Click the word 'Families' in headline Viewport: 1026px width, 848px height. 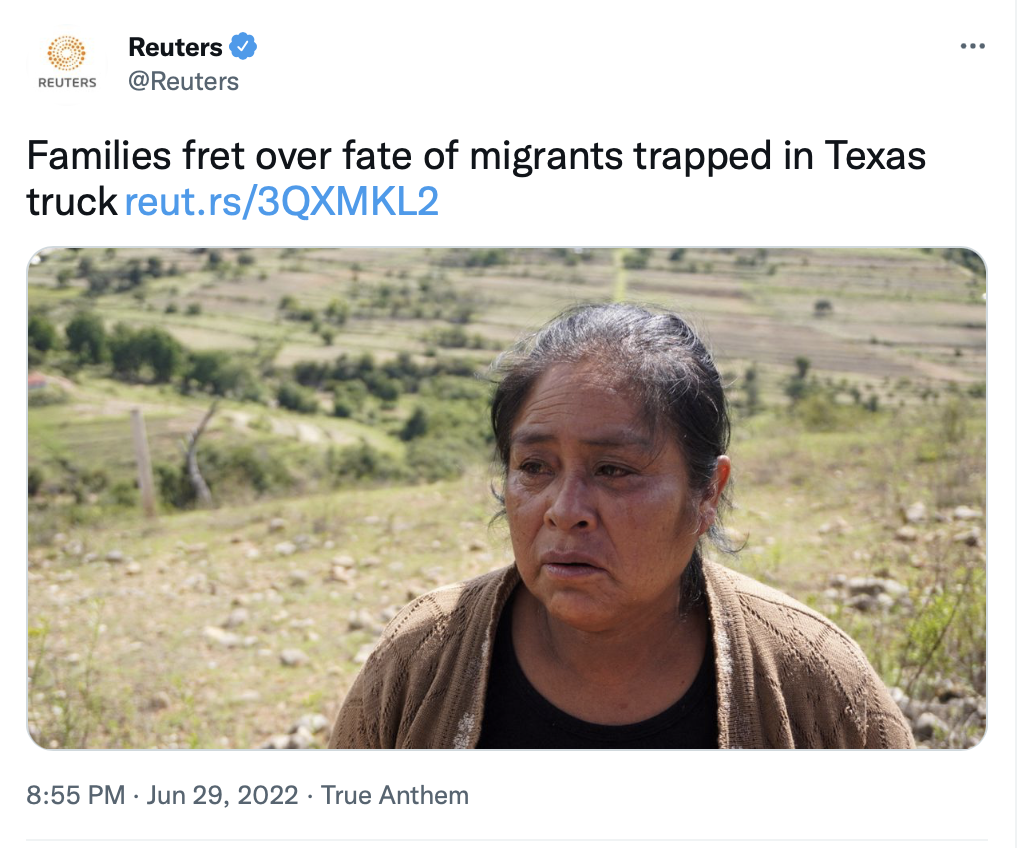click(99, 156)
